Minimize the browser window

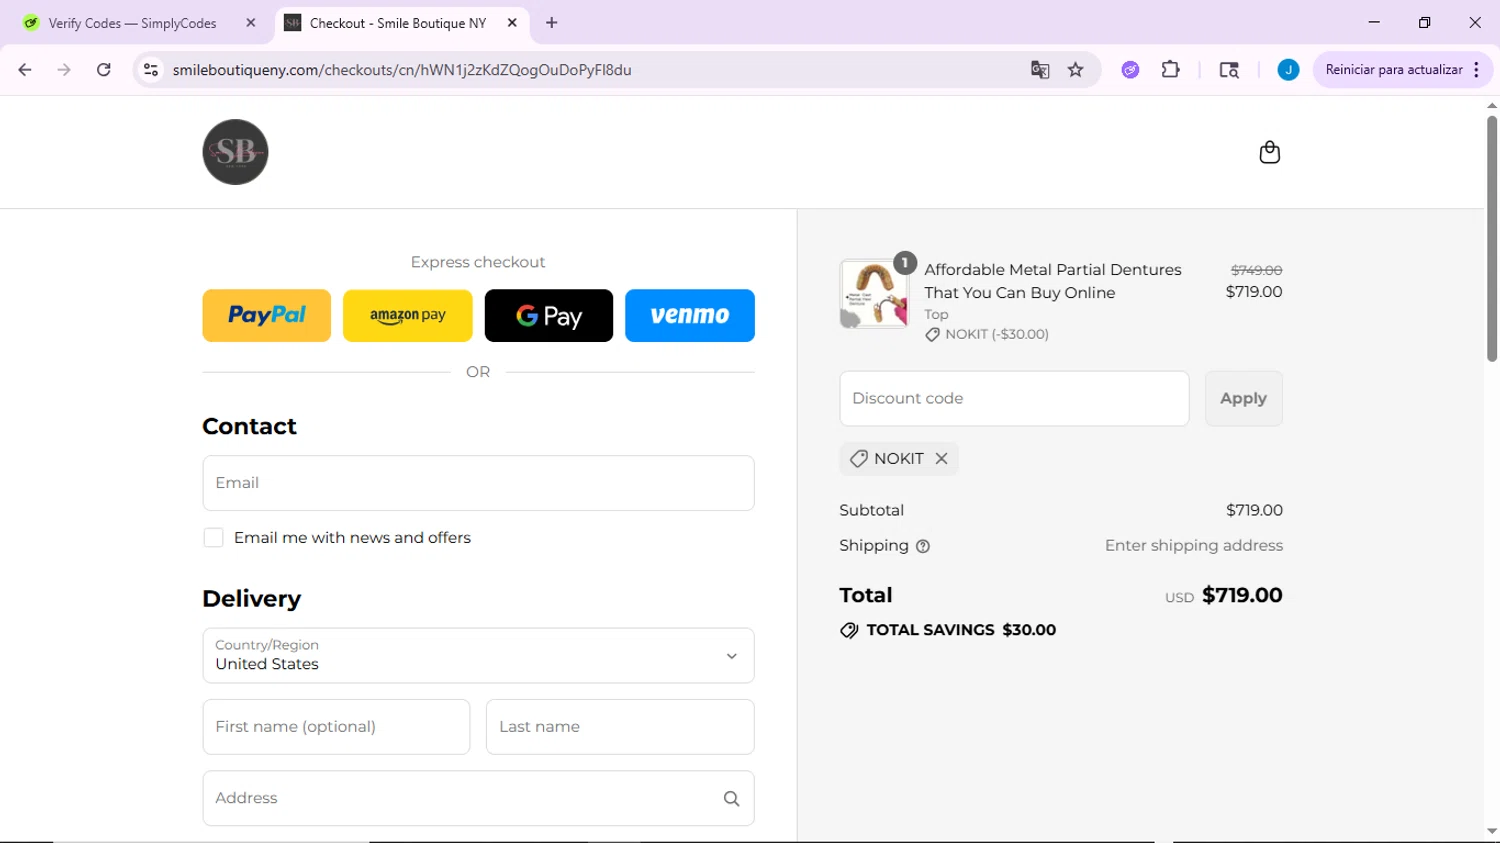(1374, 22)
